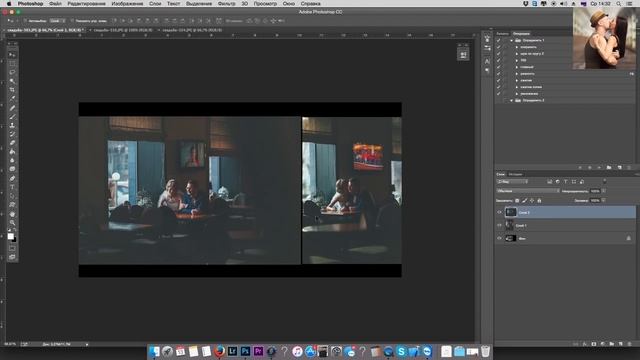Select the Crop tool

12,90
